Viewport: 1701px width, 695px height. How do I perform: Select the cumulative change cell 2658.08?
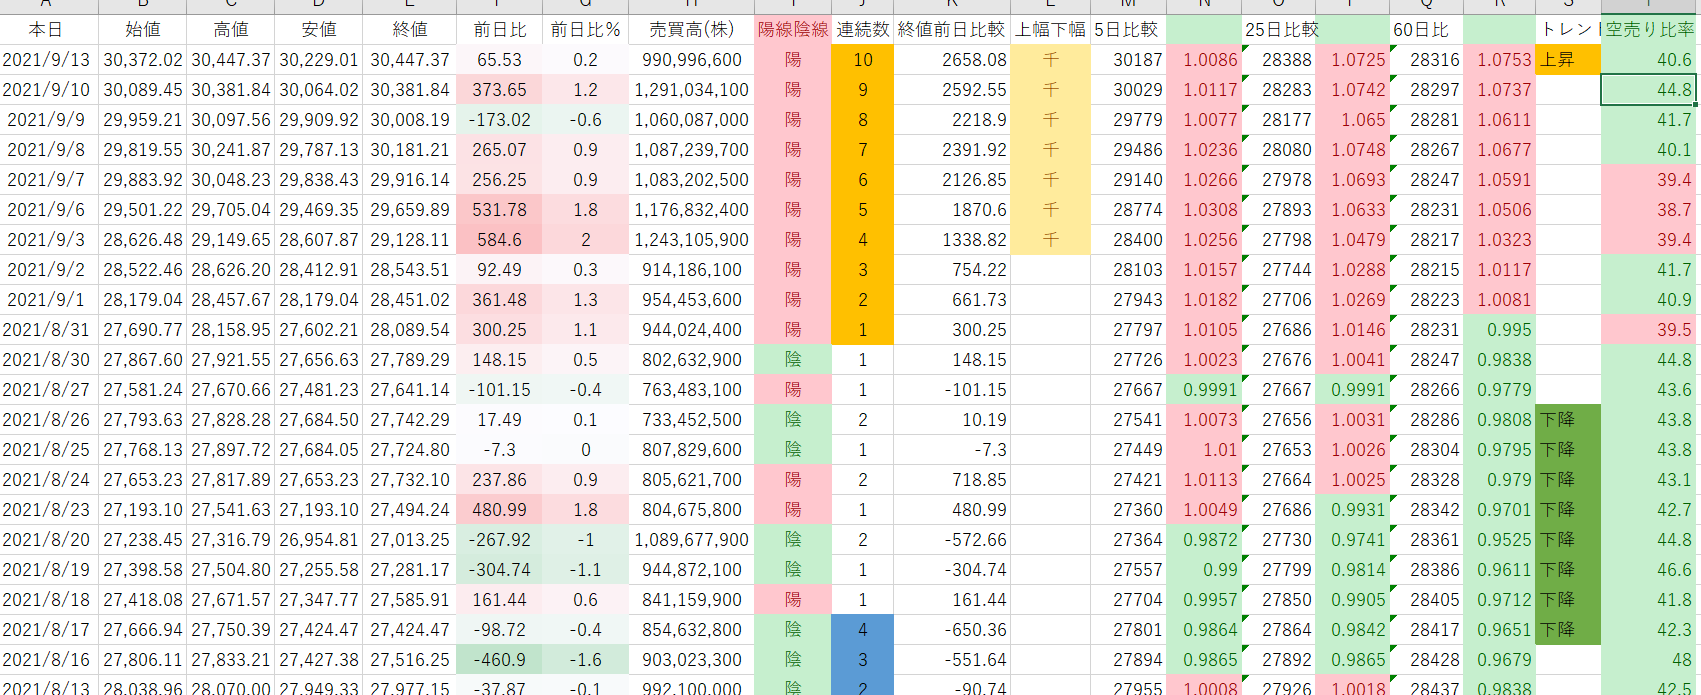point(951,60)
